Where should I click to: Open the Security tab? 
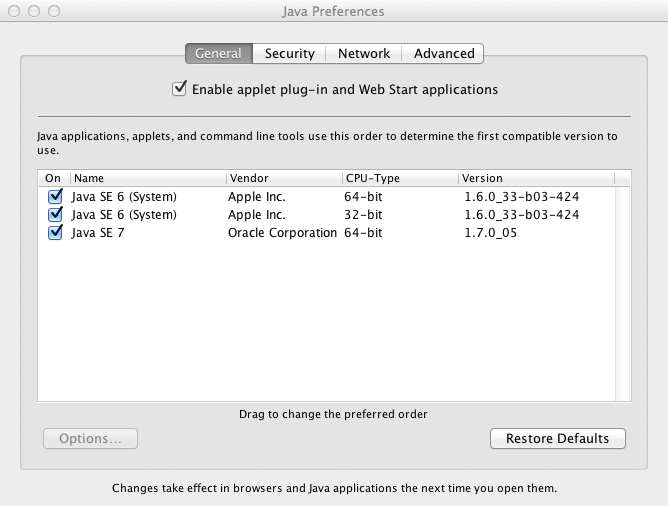click(x=289, y=53)
